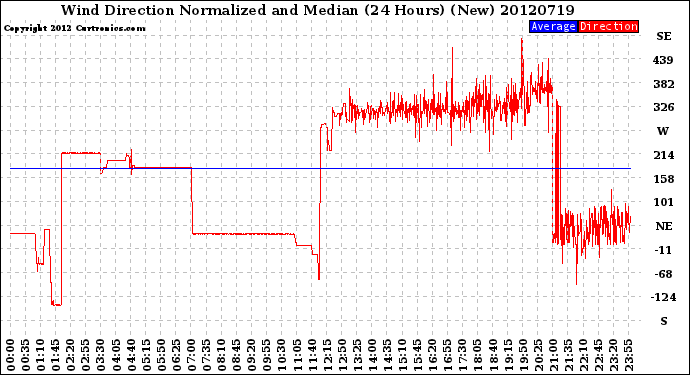Viewport: 690px width, 375px height.
Task: Click the 18:05 time label
Action: coord(477,355)
